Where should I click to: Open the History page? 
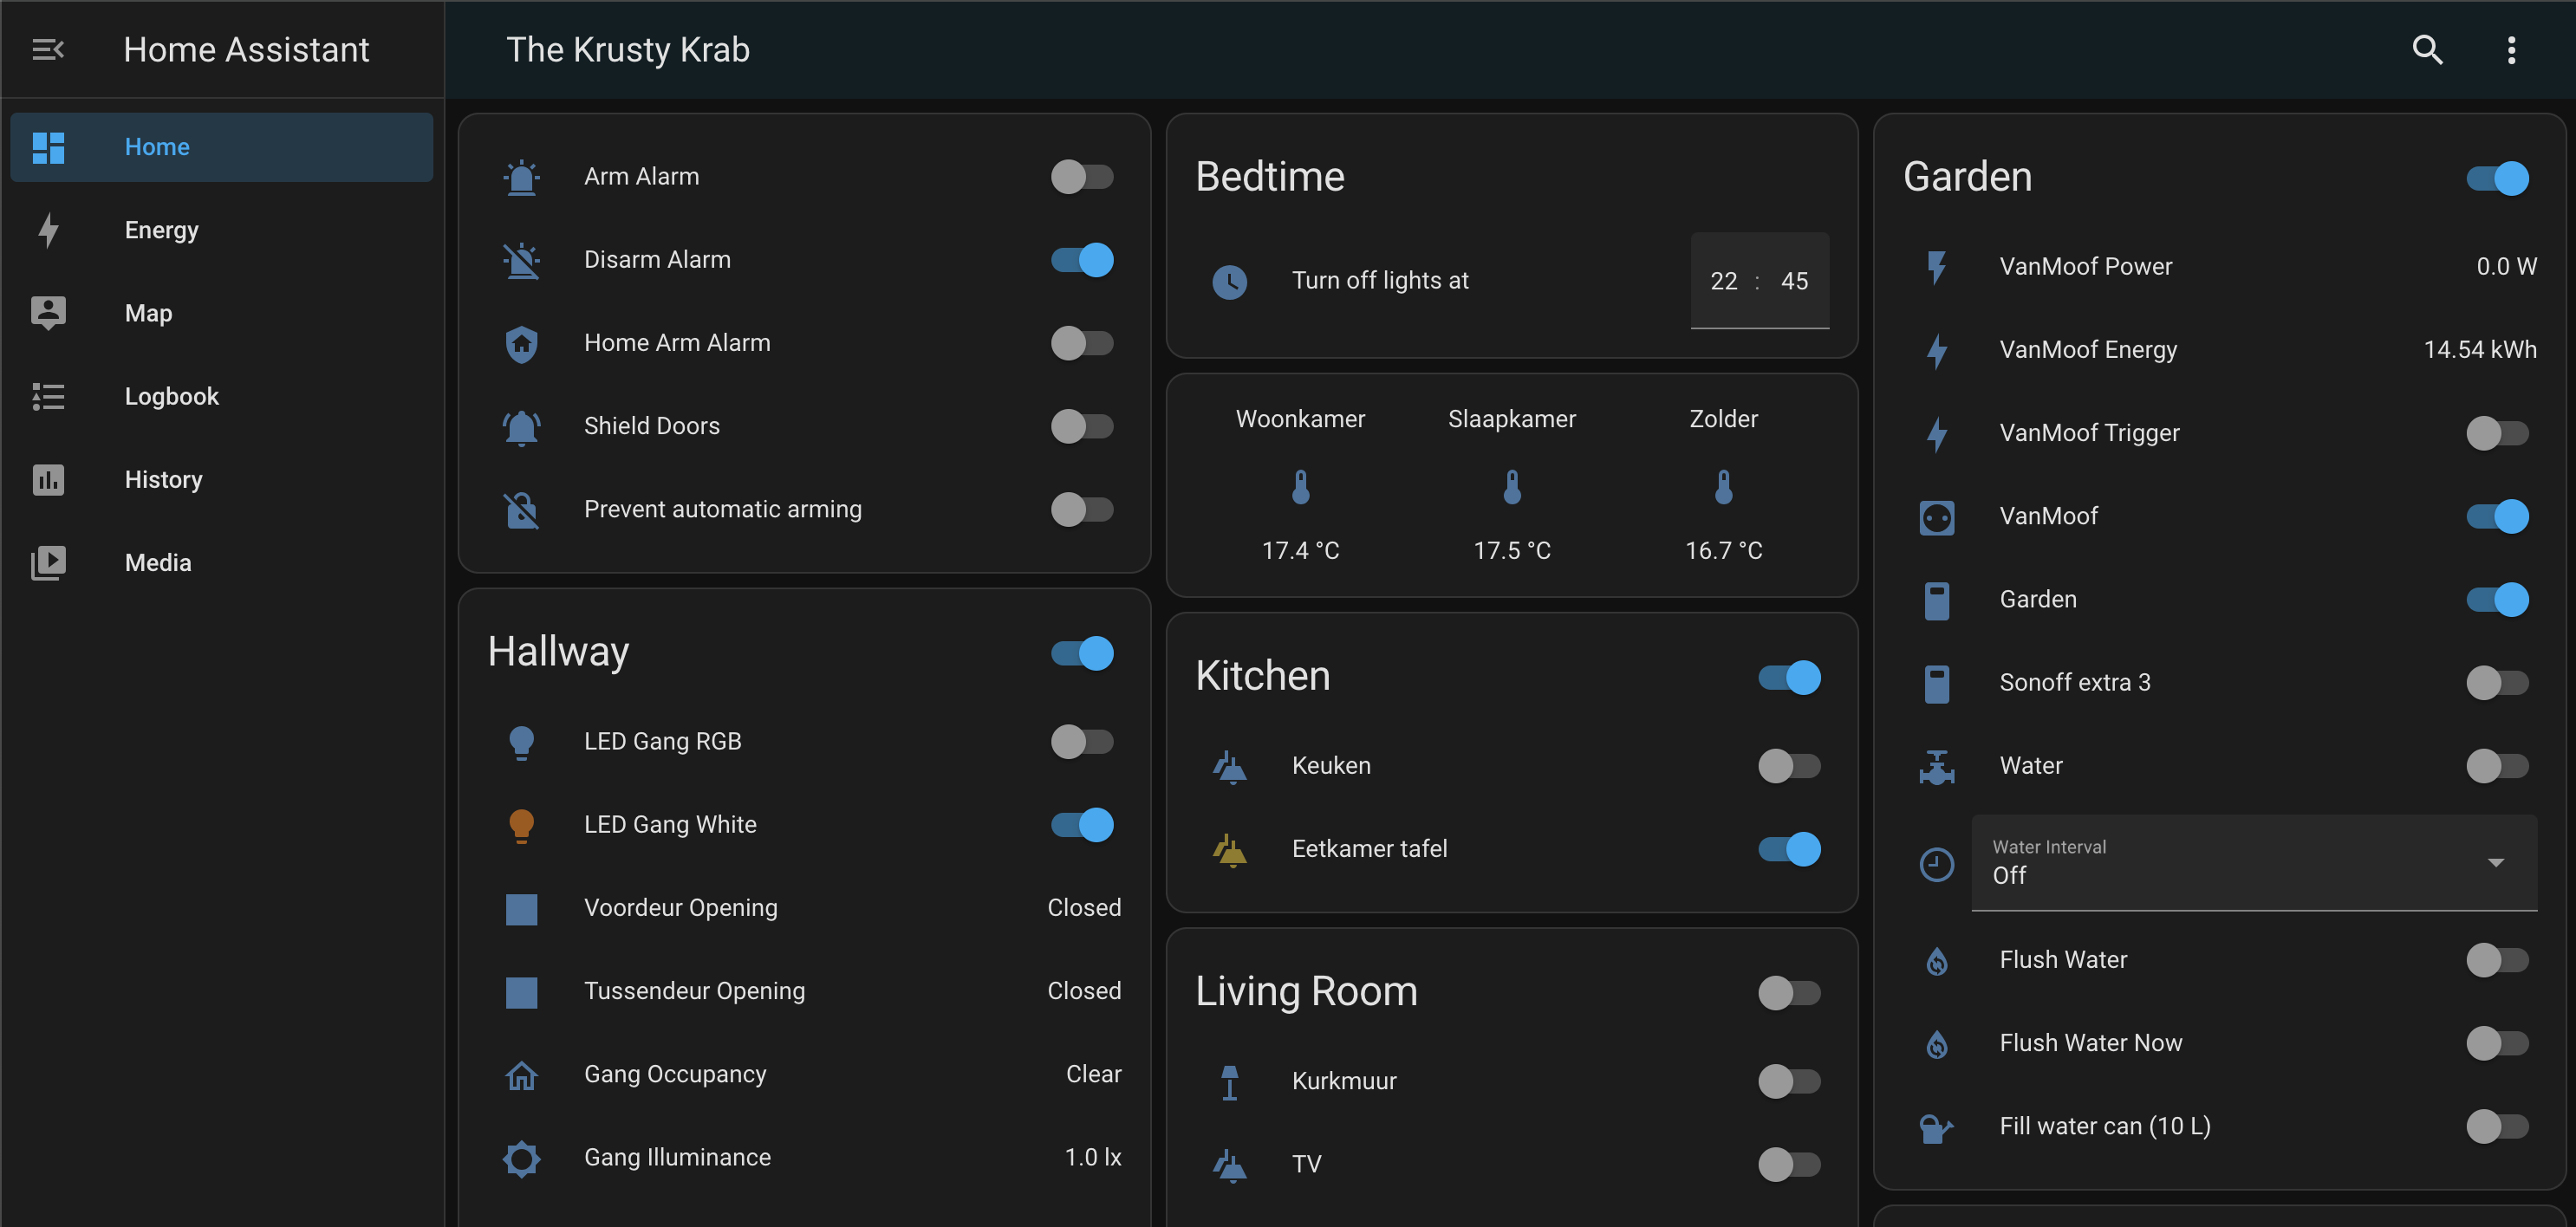click(221, 480)
